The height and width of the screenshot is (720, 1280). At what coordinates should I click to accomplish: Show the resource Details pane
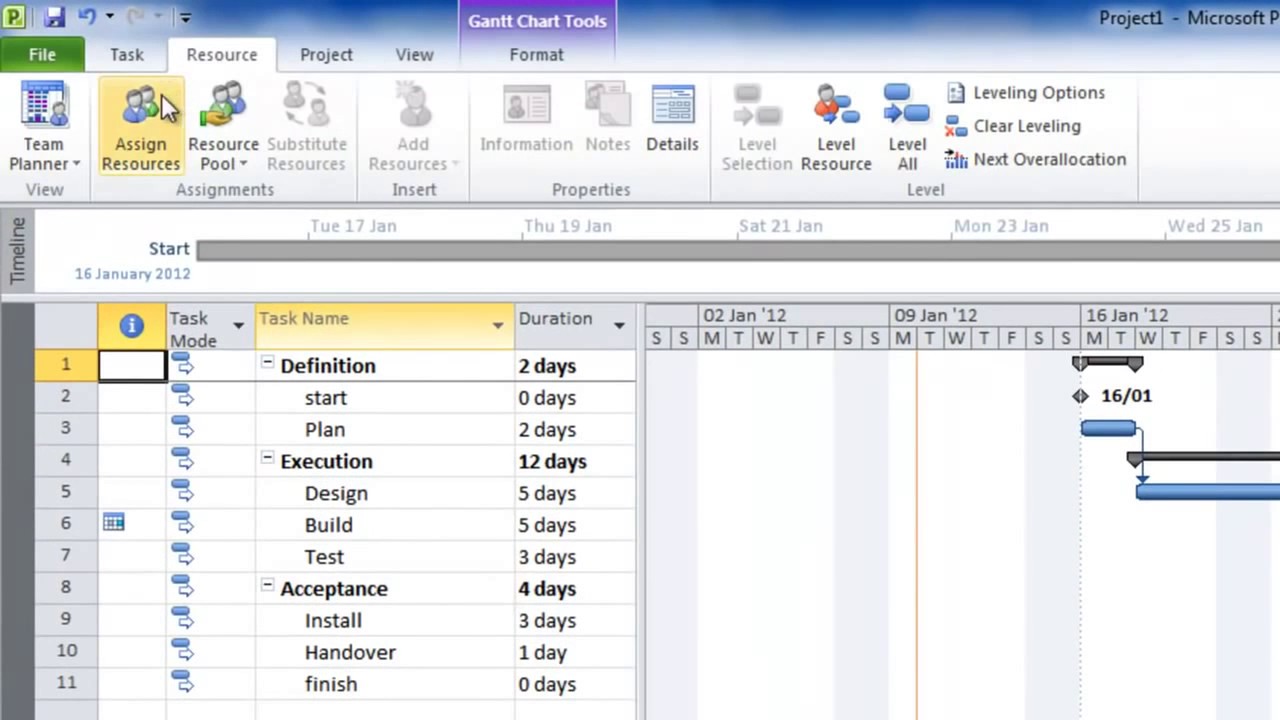click(x=672, y=120)
